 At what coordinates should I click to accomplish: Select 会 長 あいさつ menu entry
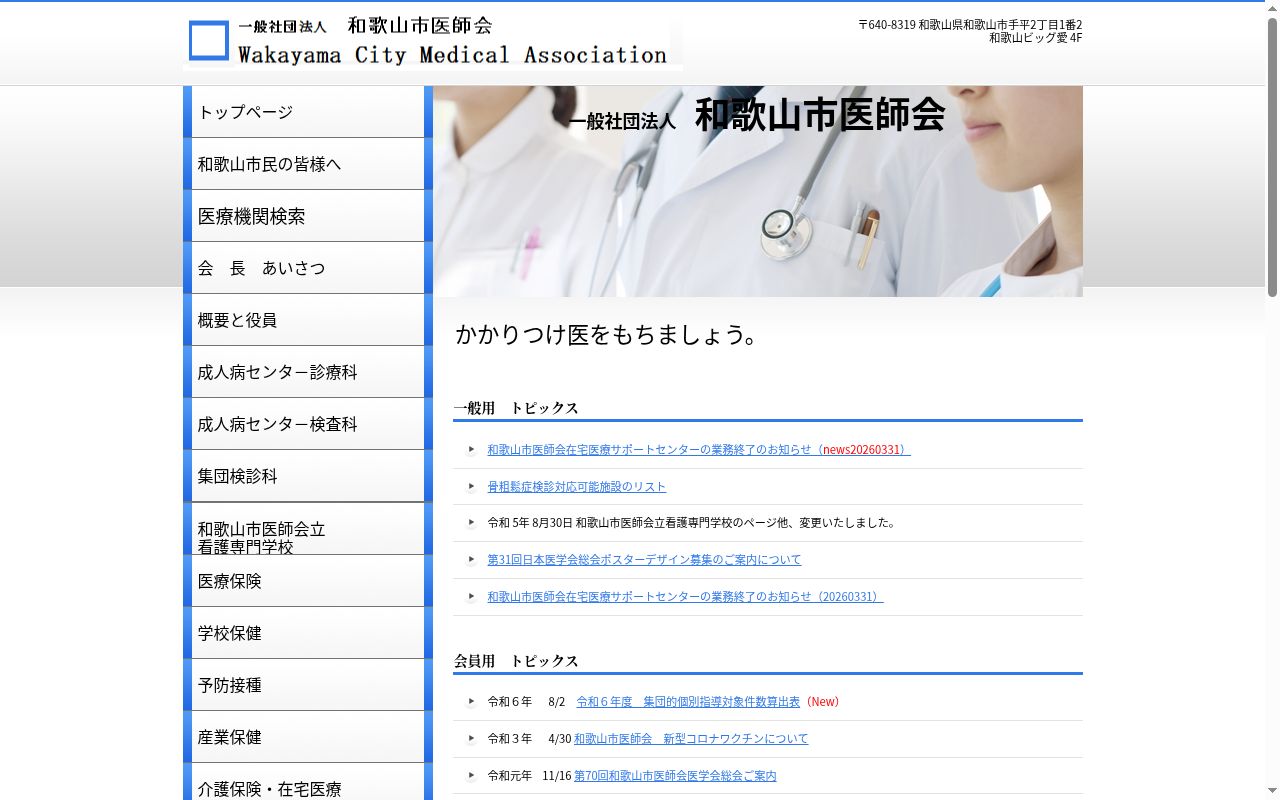pyautogui.click(x=308, y=268)
